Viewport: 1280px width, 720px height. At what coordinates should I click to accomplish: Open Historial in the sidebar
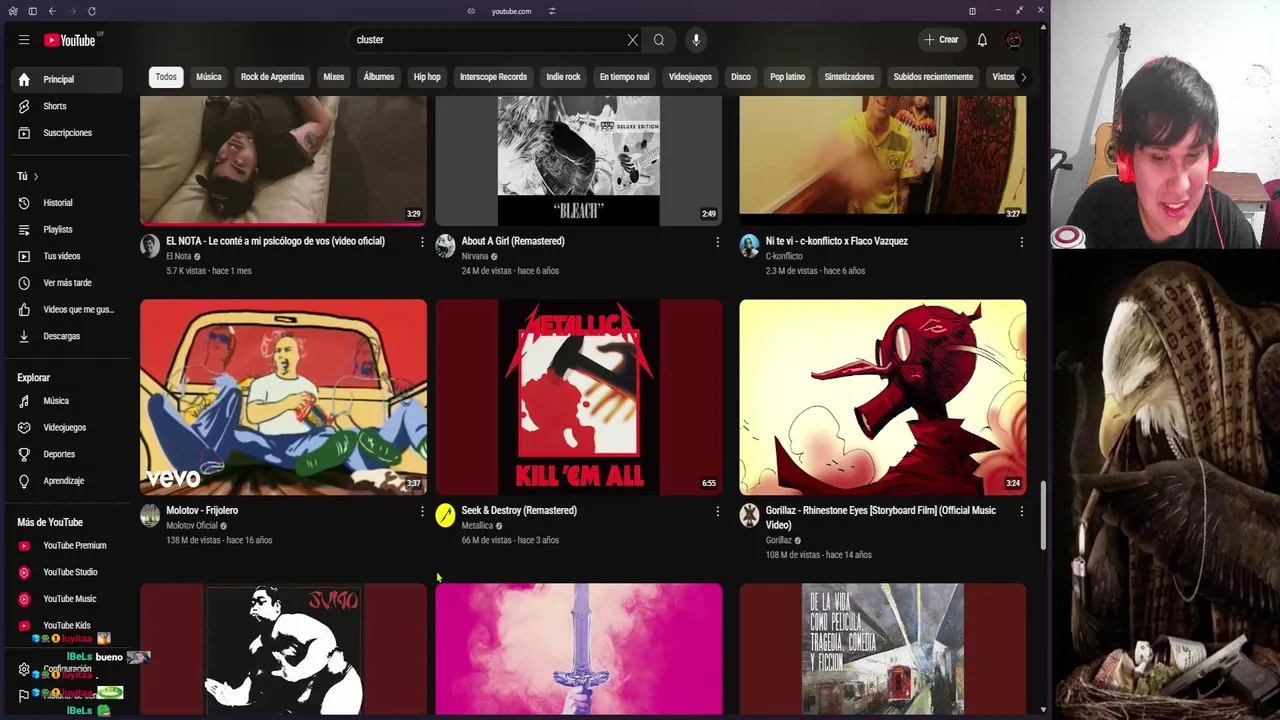coord(66,203)
